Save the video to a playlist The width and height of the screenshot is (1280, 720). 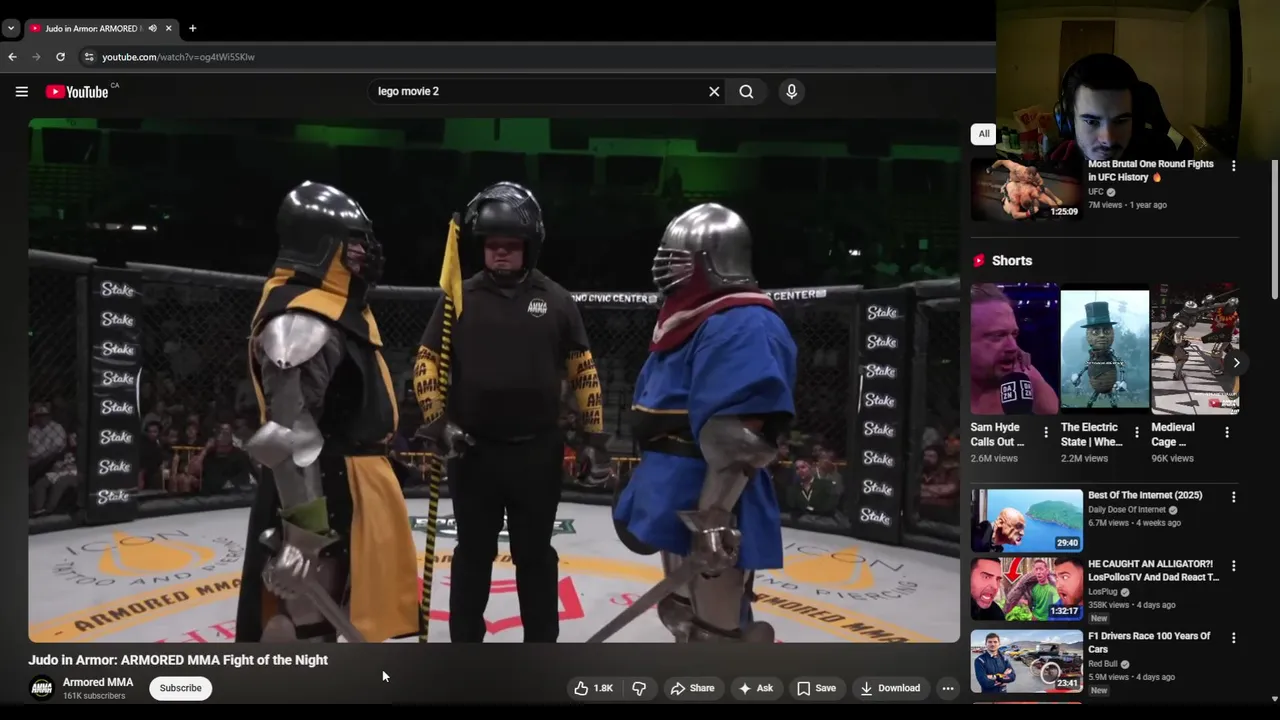816,688
